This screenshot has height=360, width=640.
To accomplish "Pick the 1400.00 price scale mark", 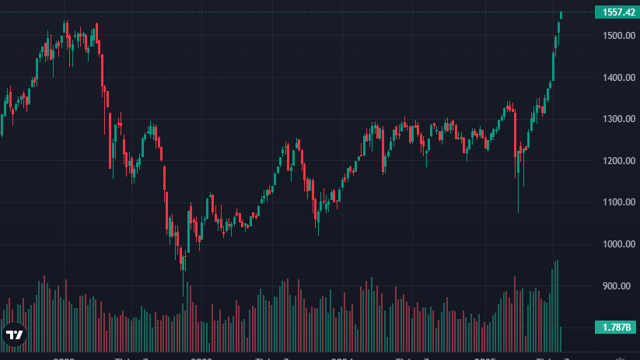I will [x=619, y=78].
